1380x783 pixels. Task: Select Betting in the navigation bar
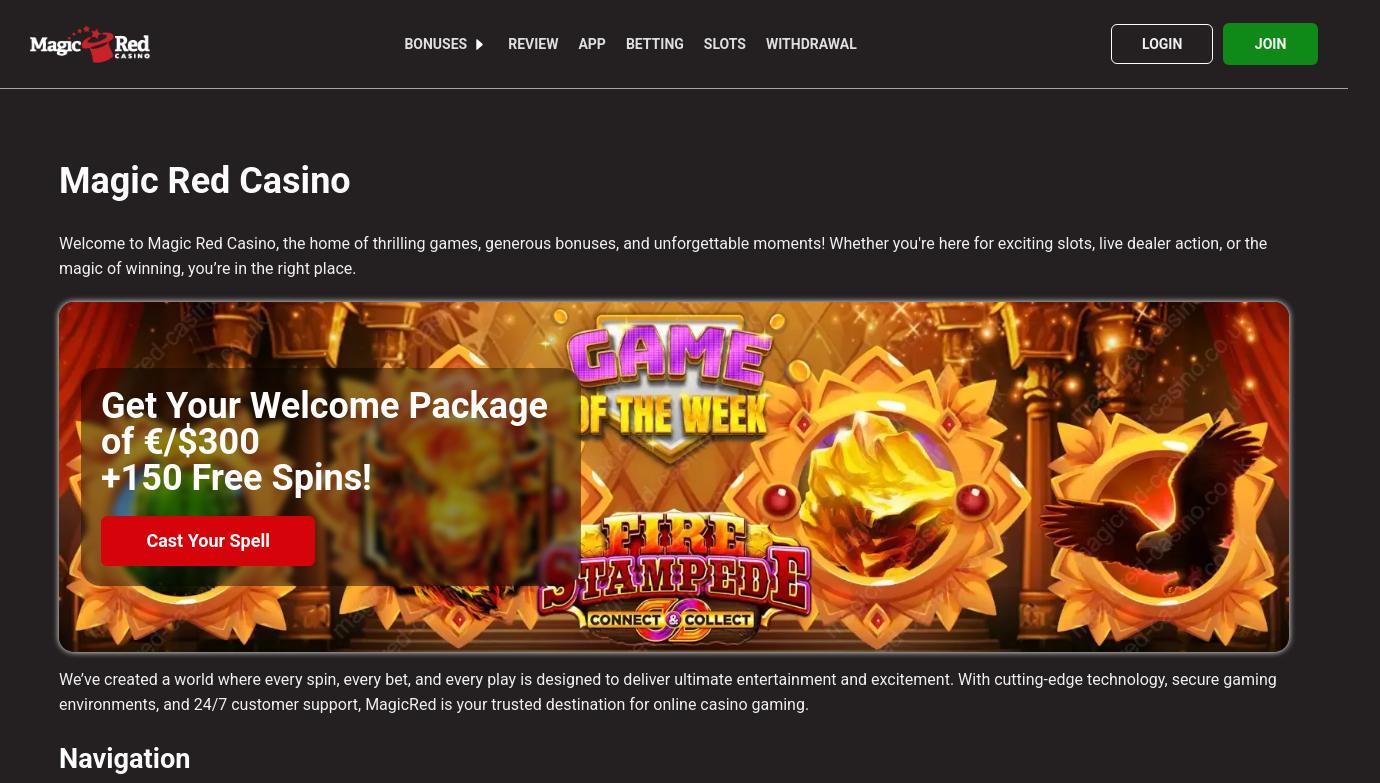tap(655, 44)
